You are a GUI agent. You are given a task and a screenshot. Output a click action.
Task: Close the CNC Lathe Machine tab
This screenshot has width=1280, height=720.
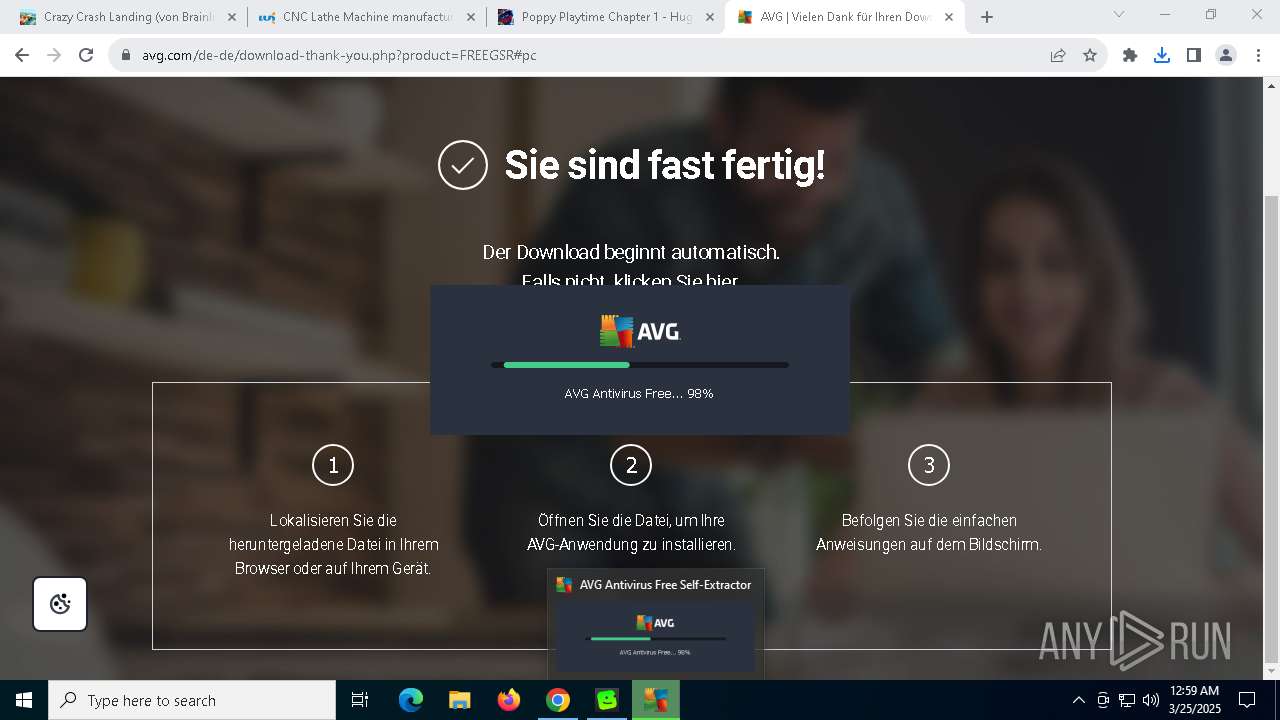coord(471,17)
